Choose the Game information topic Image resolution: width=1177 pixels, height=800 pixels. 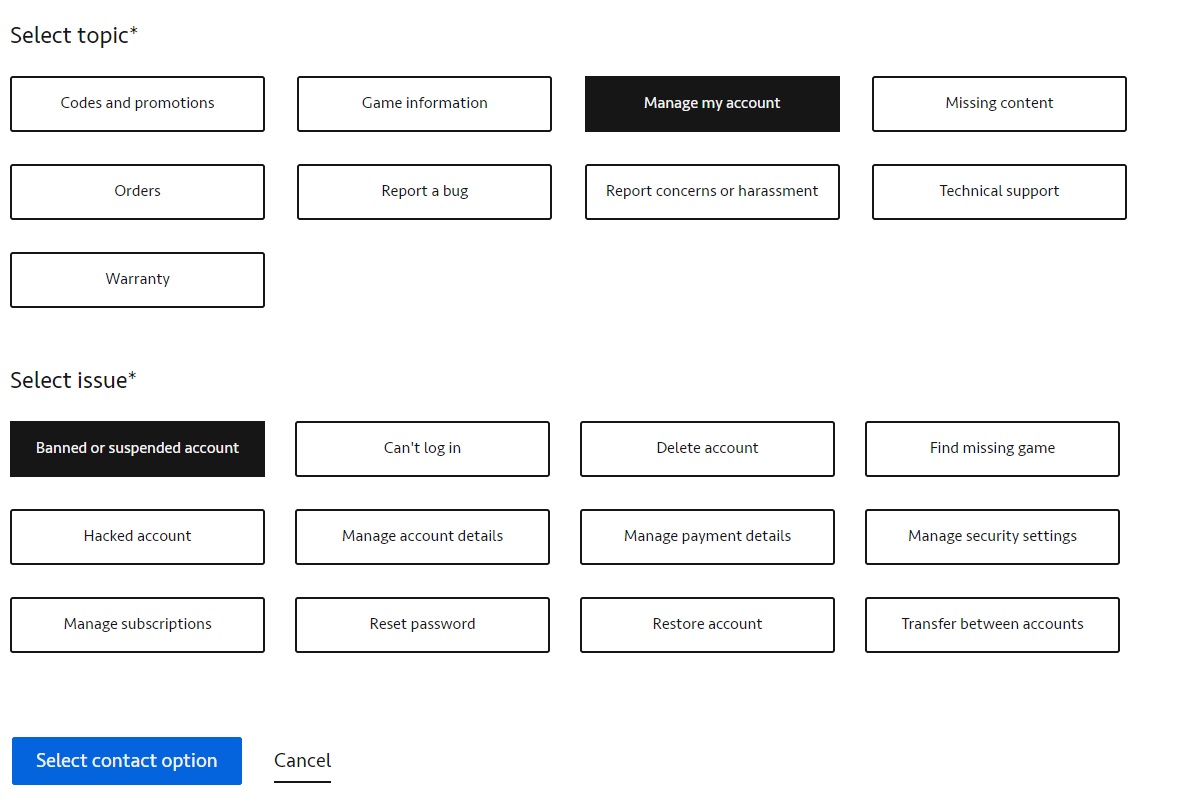point(424,103)
